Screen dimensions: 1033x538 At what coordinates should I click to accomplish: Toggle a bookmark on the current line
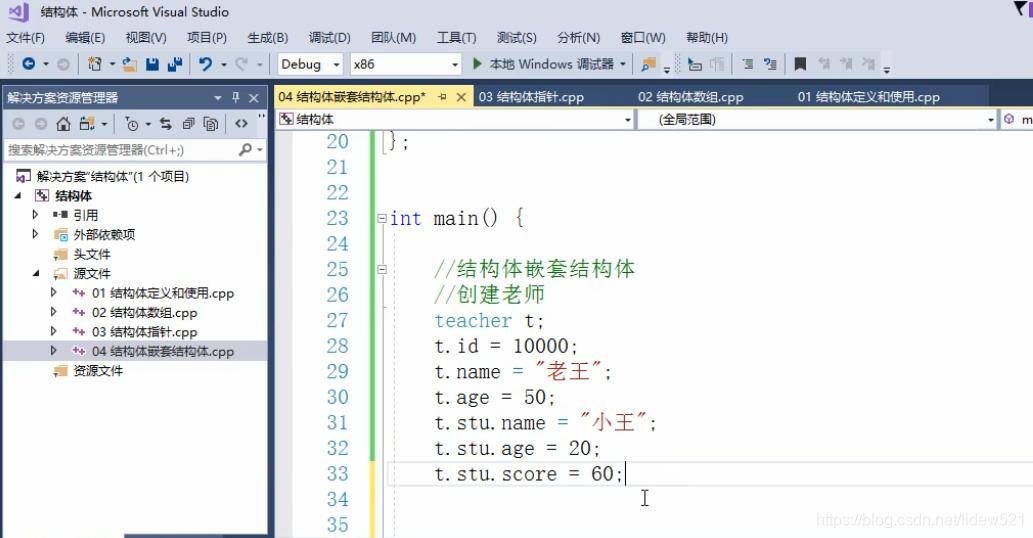tap(800, 64)
